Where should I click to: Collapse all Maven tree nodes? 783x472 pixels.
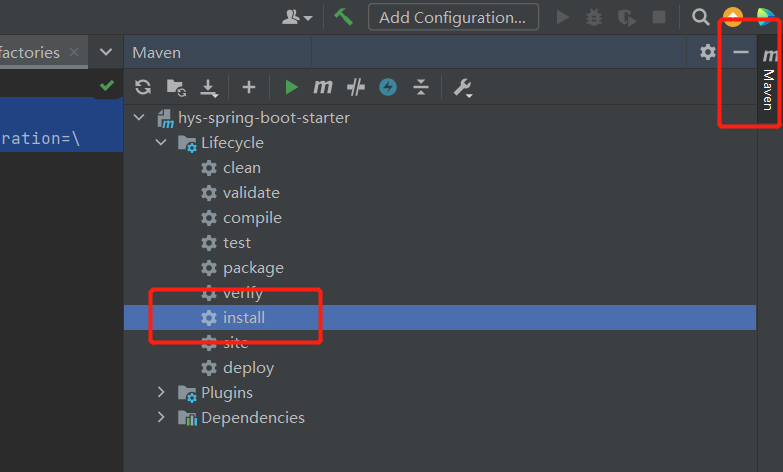coord(421,87)
